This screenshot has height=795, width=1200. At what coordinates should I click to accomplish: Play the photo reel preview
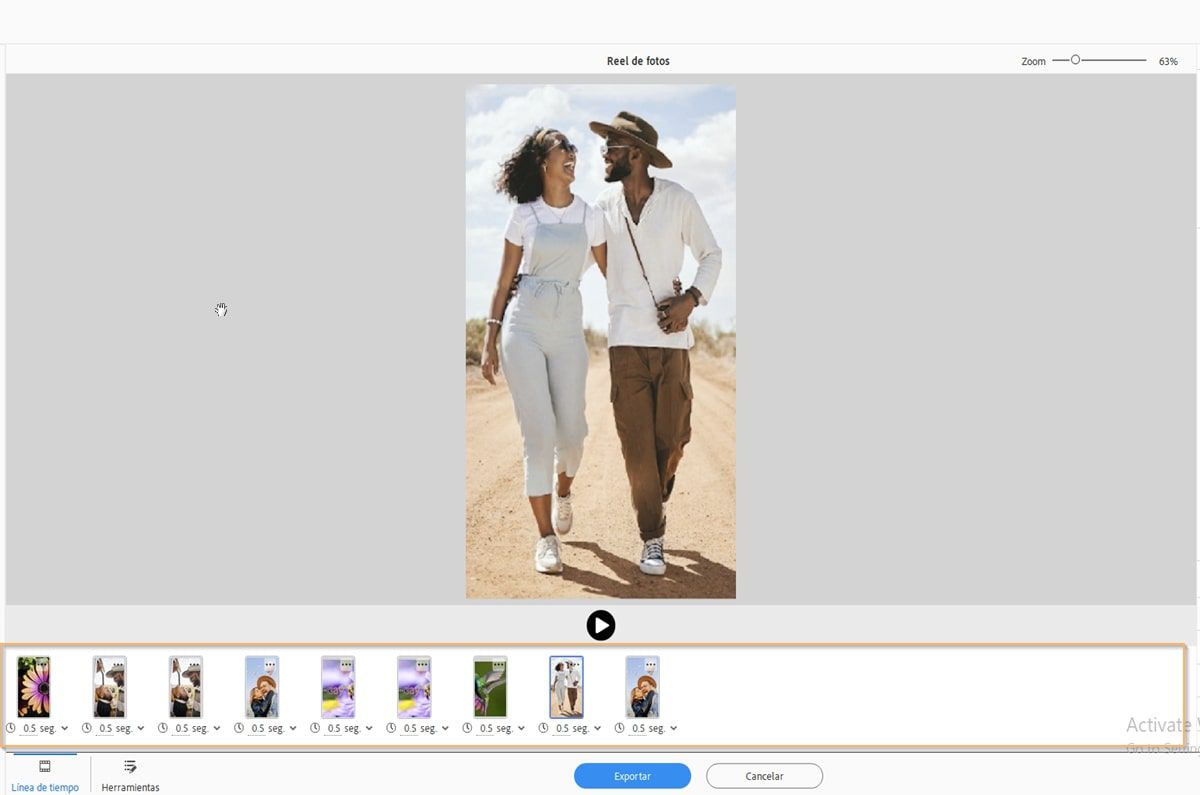pos(601,625)
